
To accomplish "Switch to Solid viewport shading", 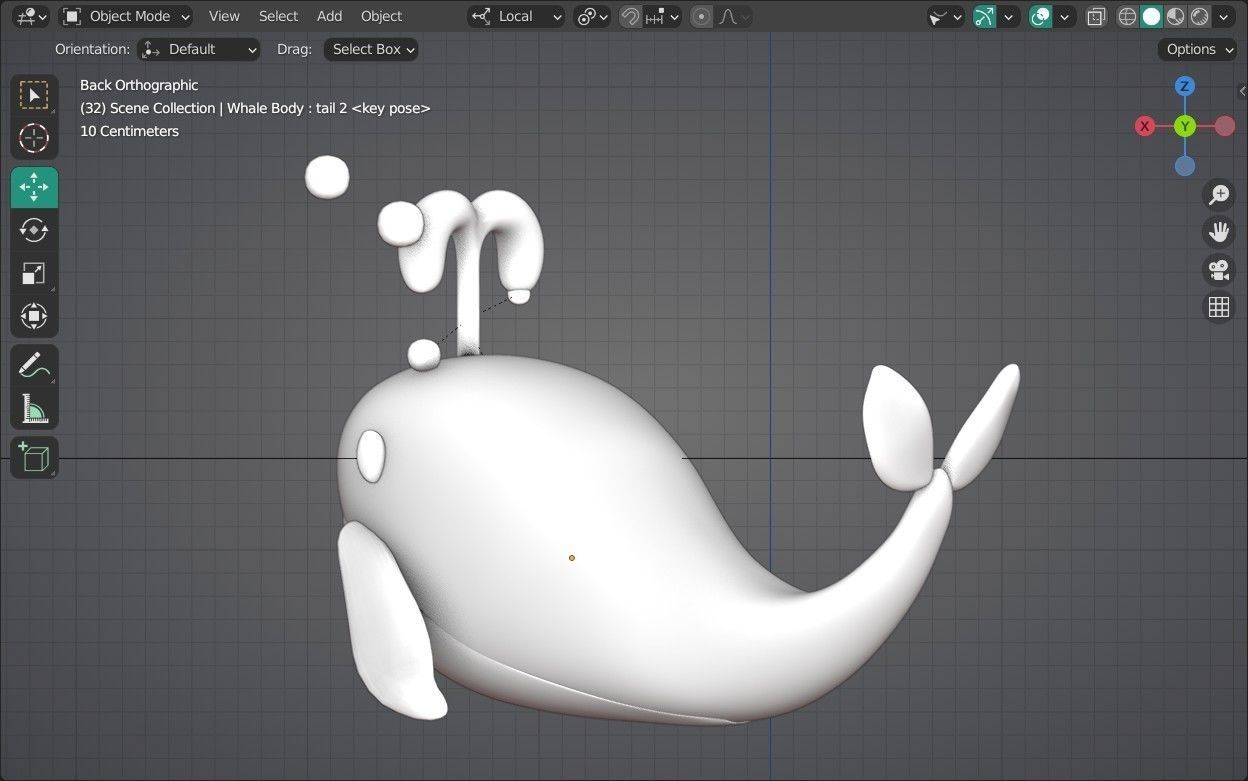I will click(x=1151, y=16).
